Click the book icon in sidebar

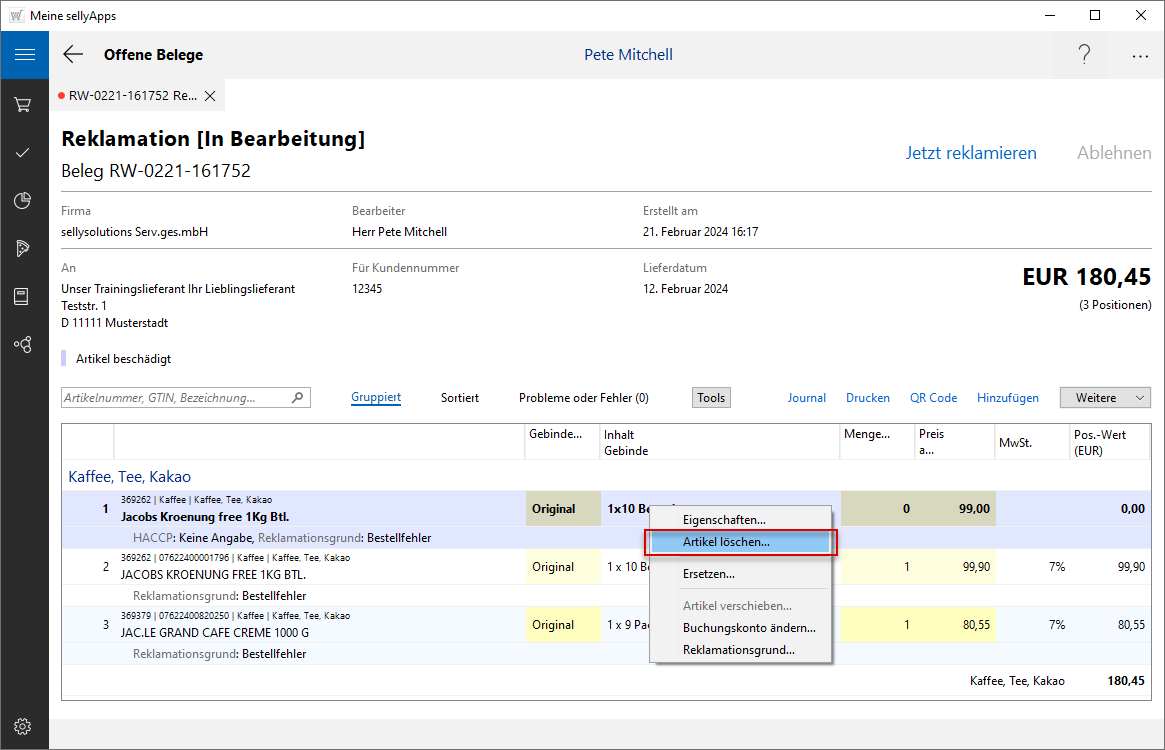(x=23, y=296)
